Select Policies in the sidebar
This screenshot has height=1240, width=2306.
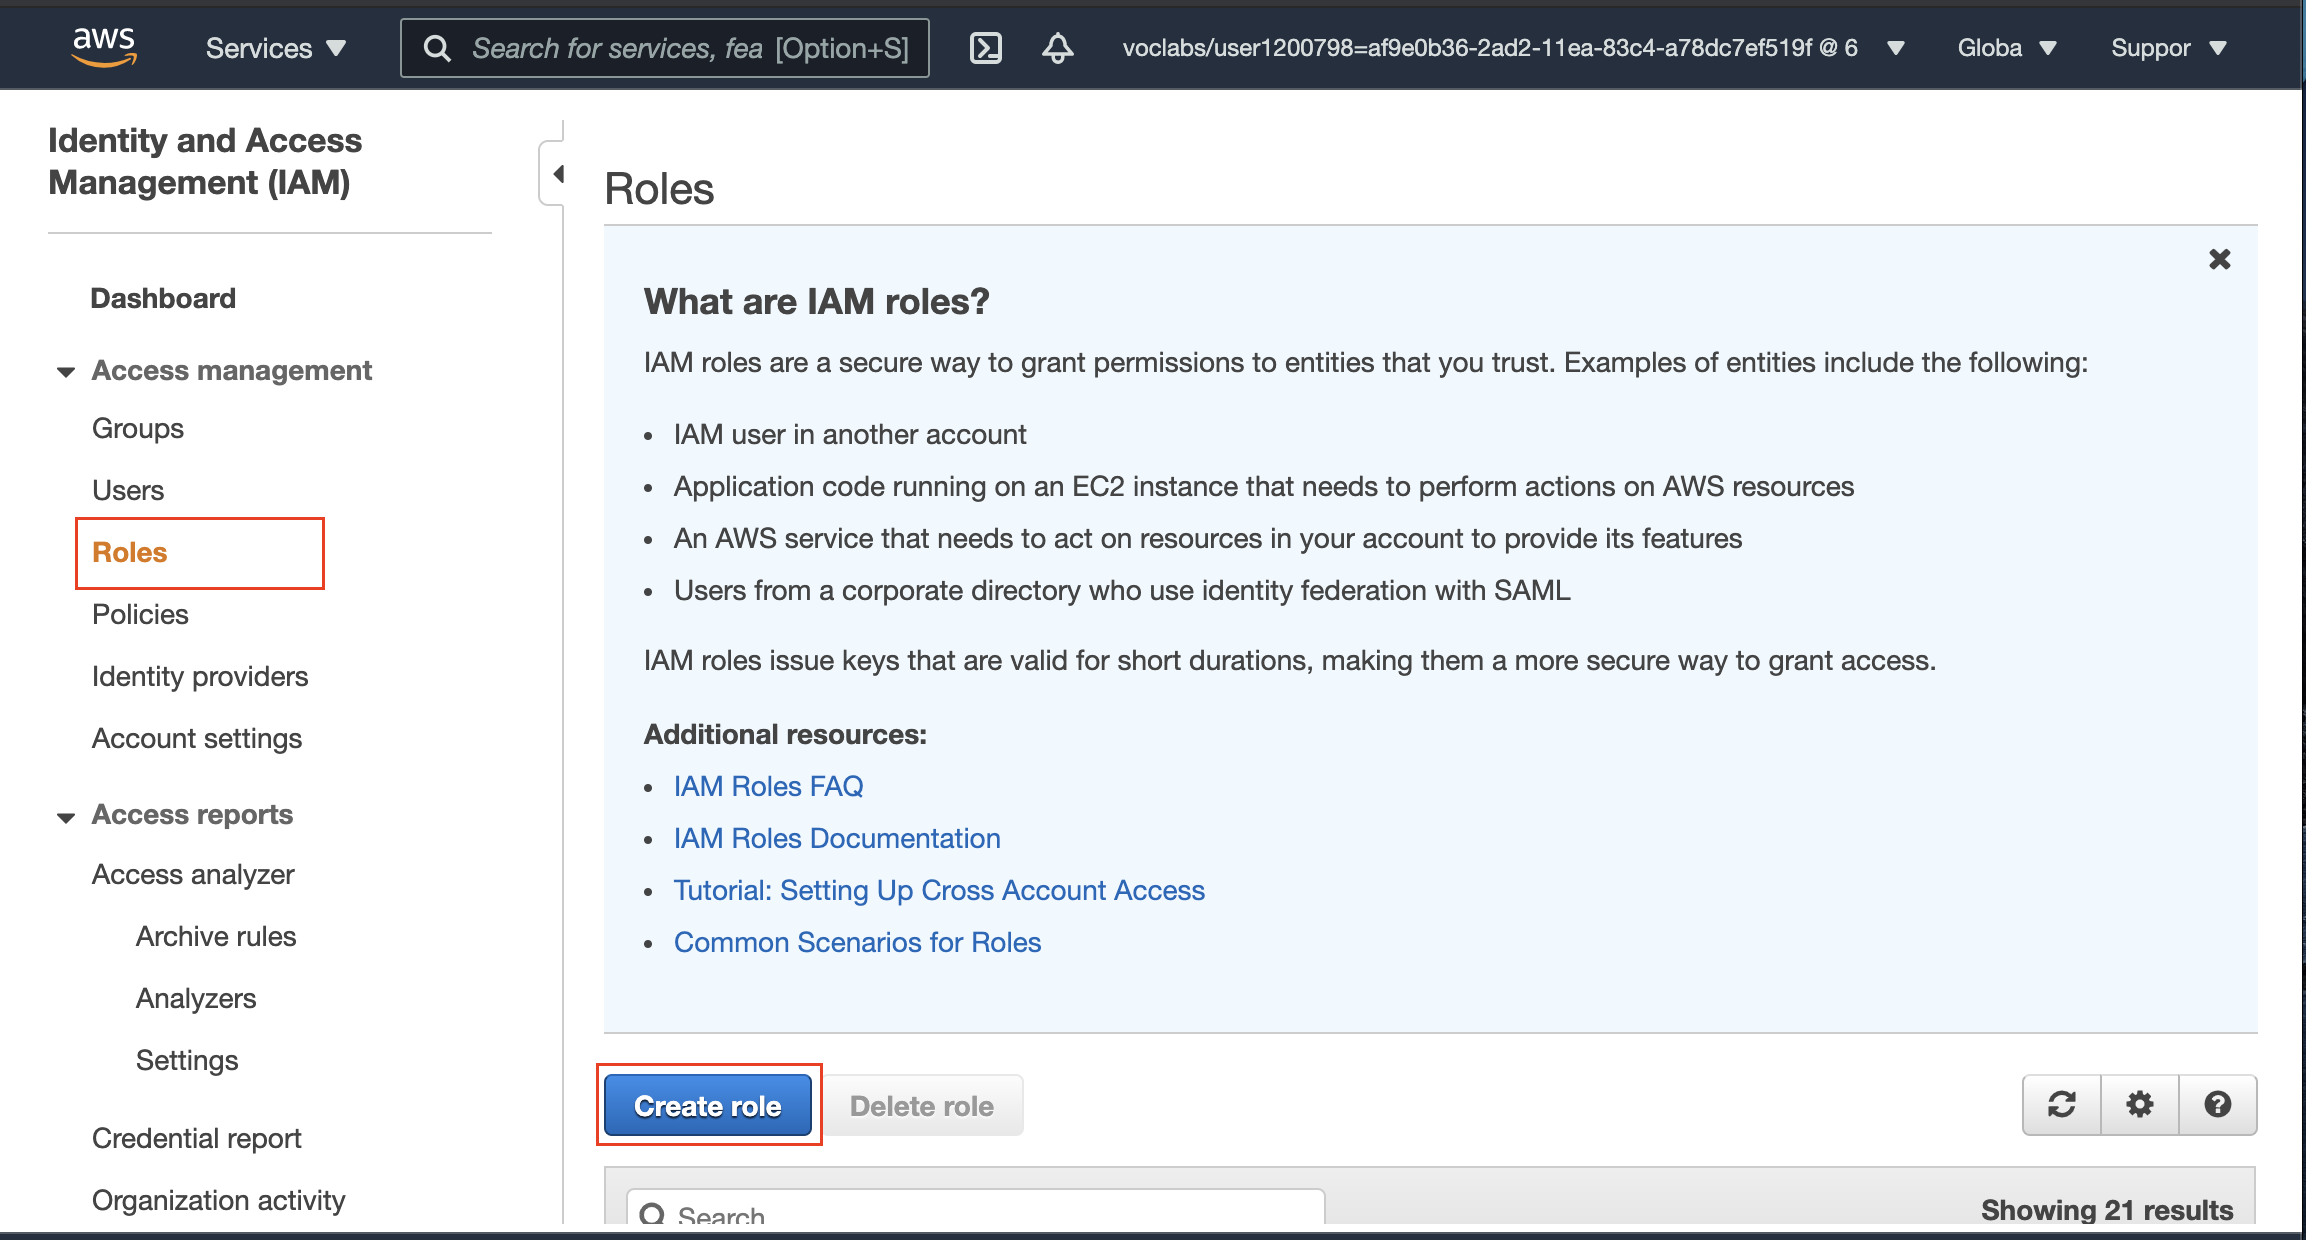tap(140, 614)
